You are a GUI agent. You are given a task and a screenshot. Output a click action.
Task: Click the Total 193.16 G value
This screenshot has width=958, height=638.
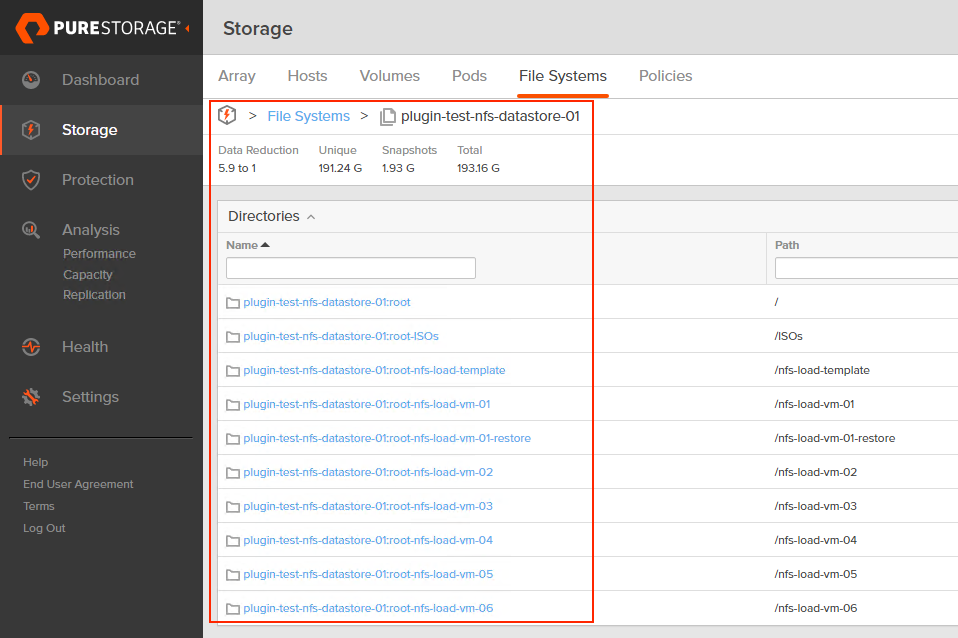[478, 168]
